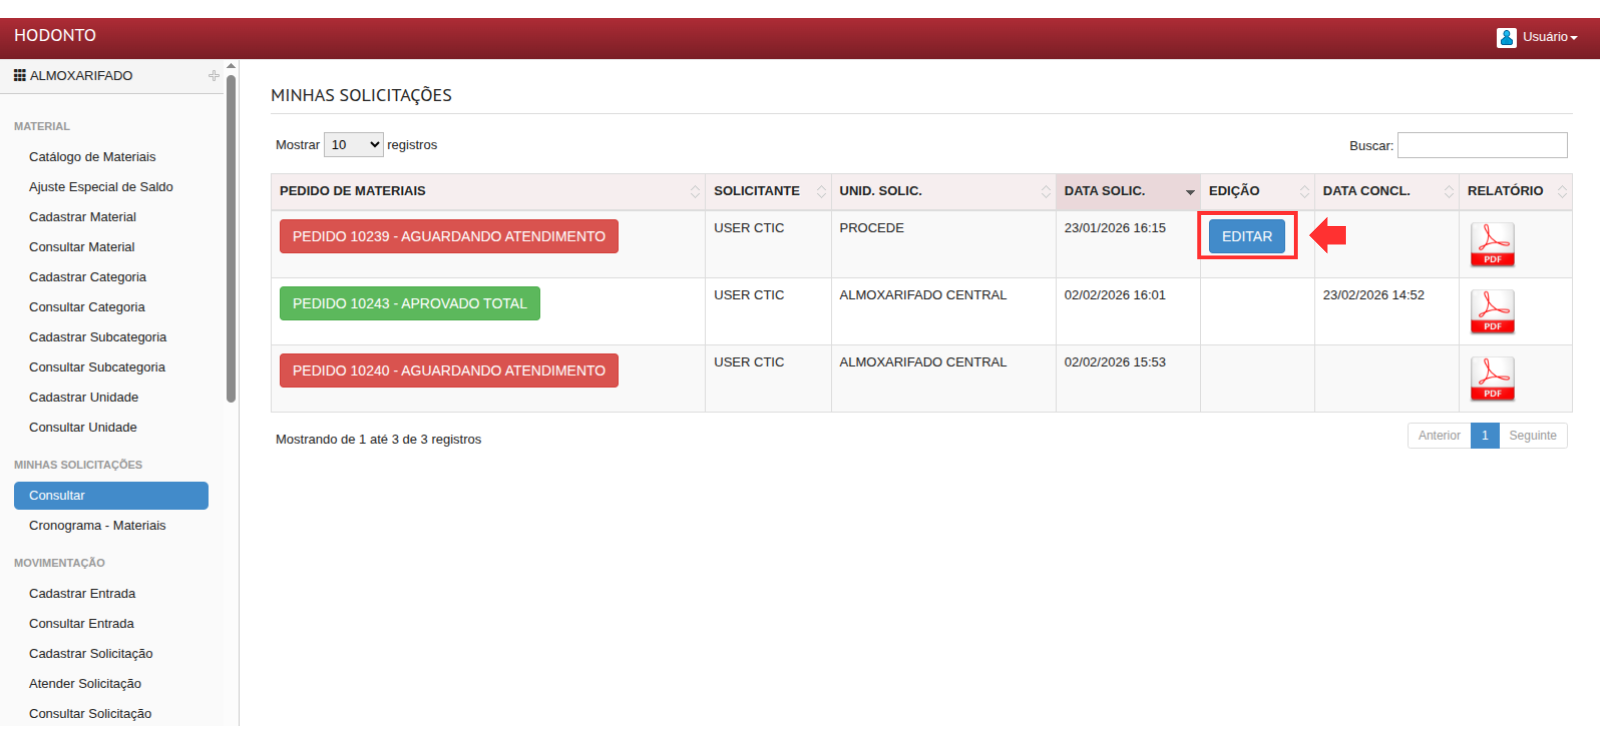Click Pedido 10243 Aprovado Total button
Image resolution: width=1600 pixels, height=744 pixels.
pos(409,304)
